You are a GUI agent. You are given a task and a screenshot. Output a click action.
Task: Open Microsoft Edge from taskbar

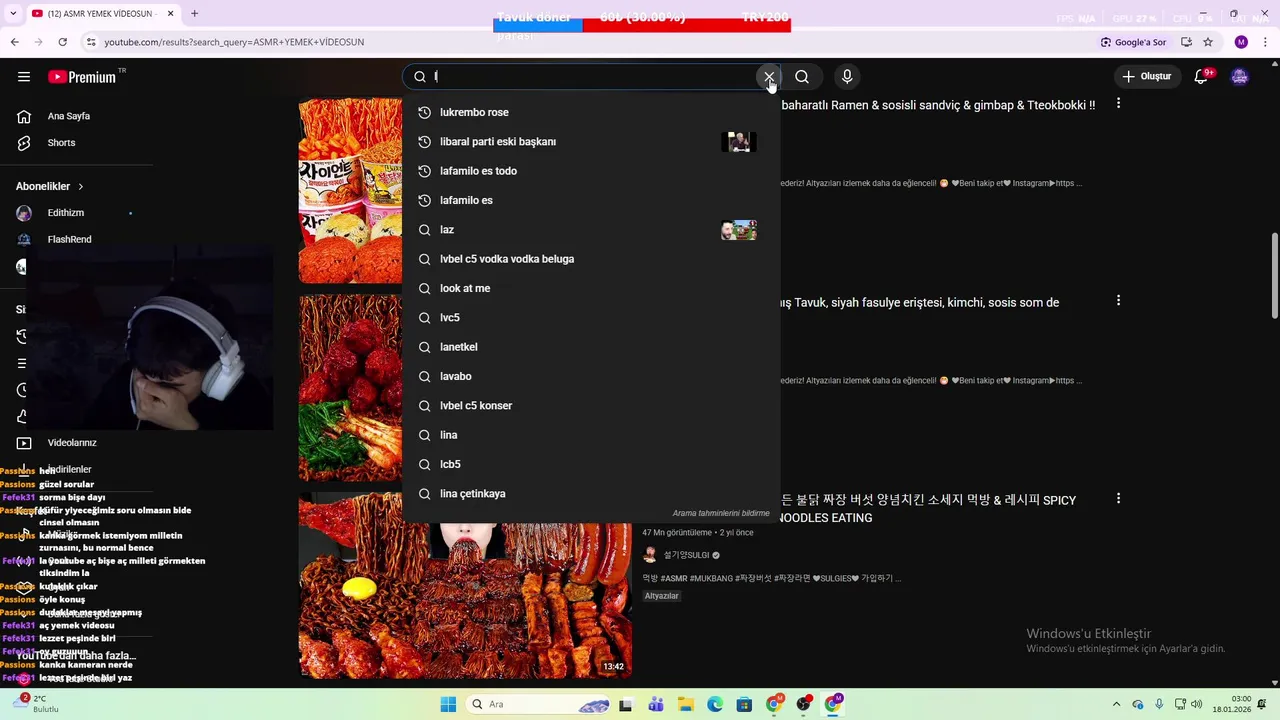[x=715, y=704]
